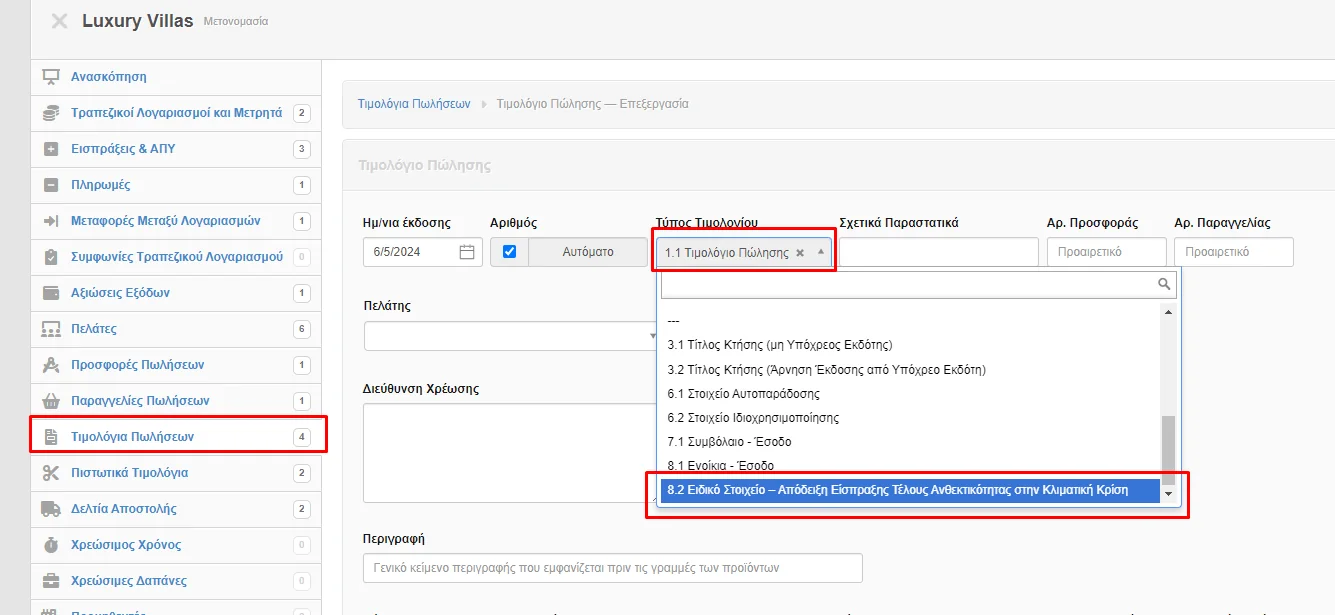Image resolution: width=1335 pixels, height=615 pixels.
Task: Click the Μετονομασία rename link
Action: point(235,21)
